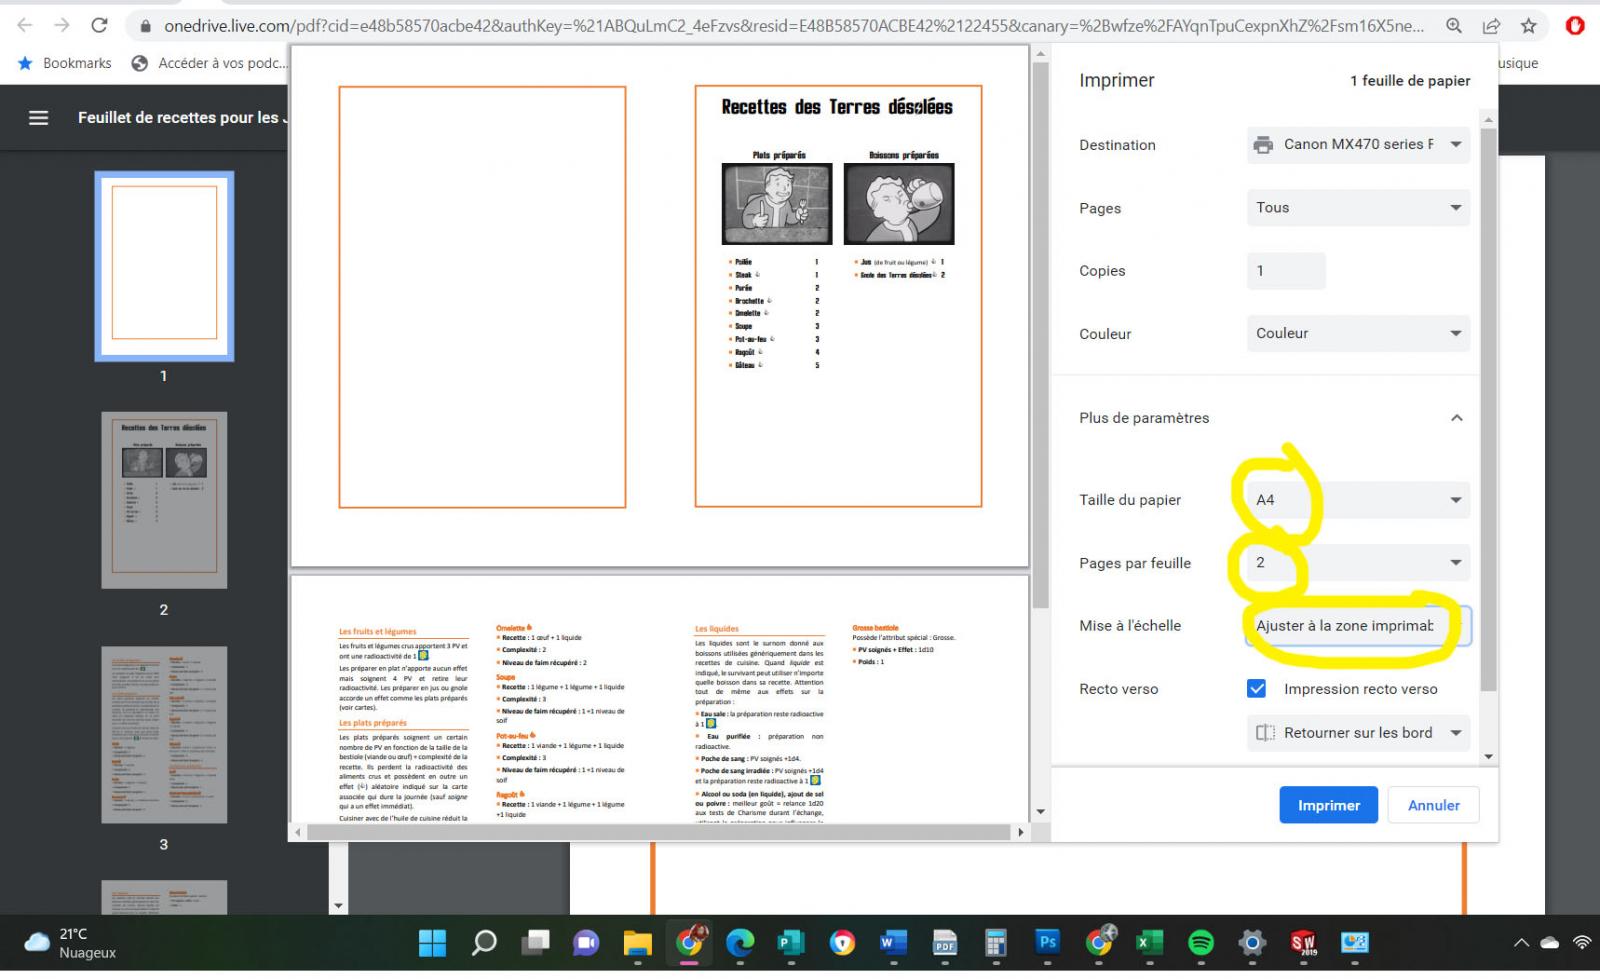The width and height of the screenshot is (1600, 979).
Task: Uncheck Impression recto verso checkbox
Action: tap(1257, 689)
